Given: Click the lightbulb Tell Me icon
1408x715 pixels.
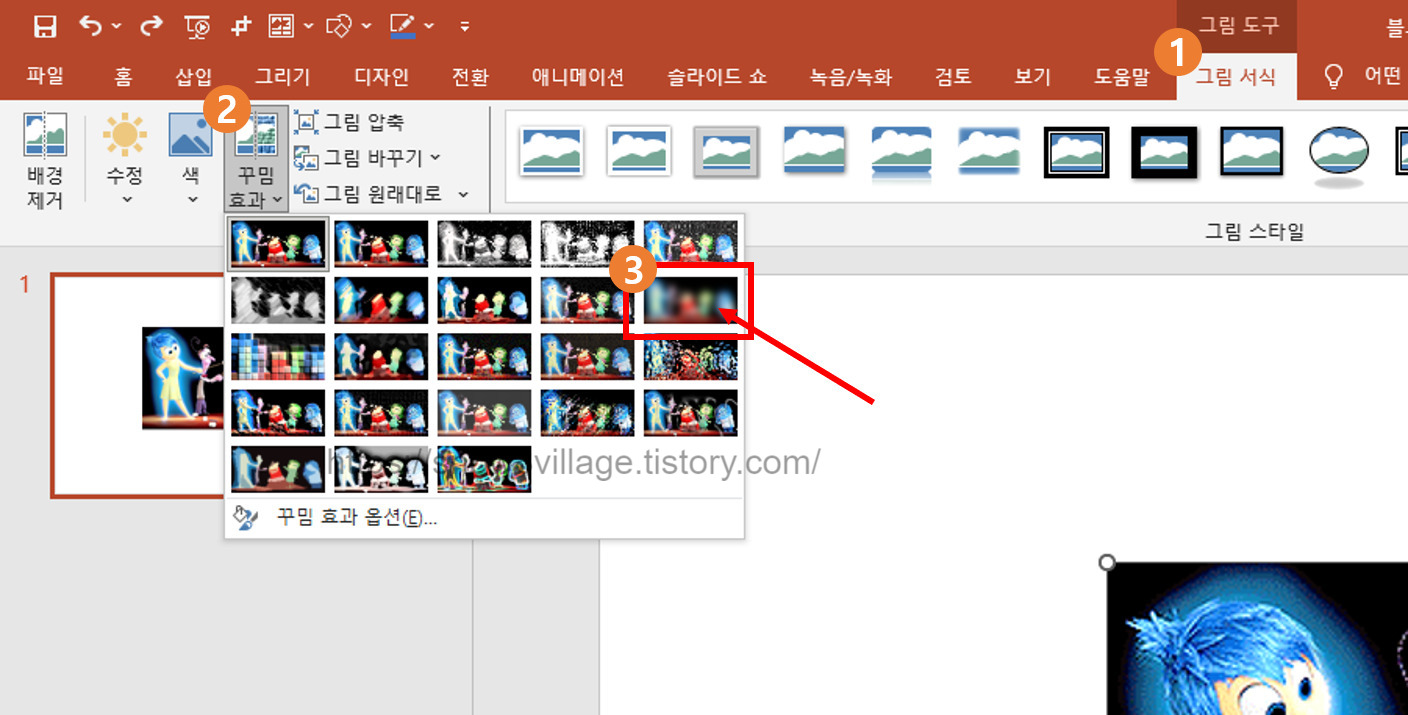Looking at the screenshot, I should point(1333,76).
